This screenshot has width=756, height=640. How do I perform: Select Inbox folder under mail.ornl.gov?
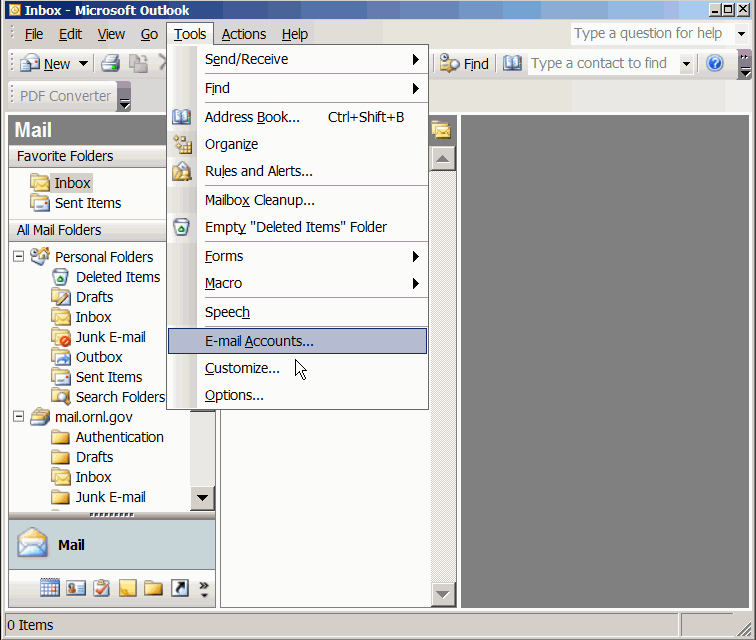coord(94,477)
